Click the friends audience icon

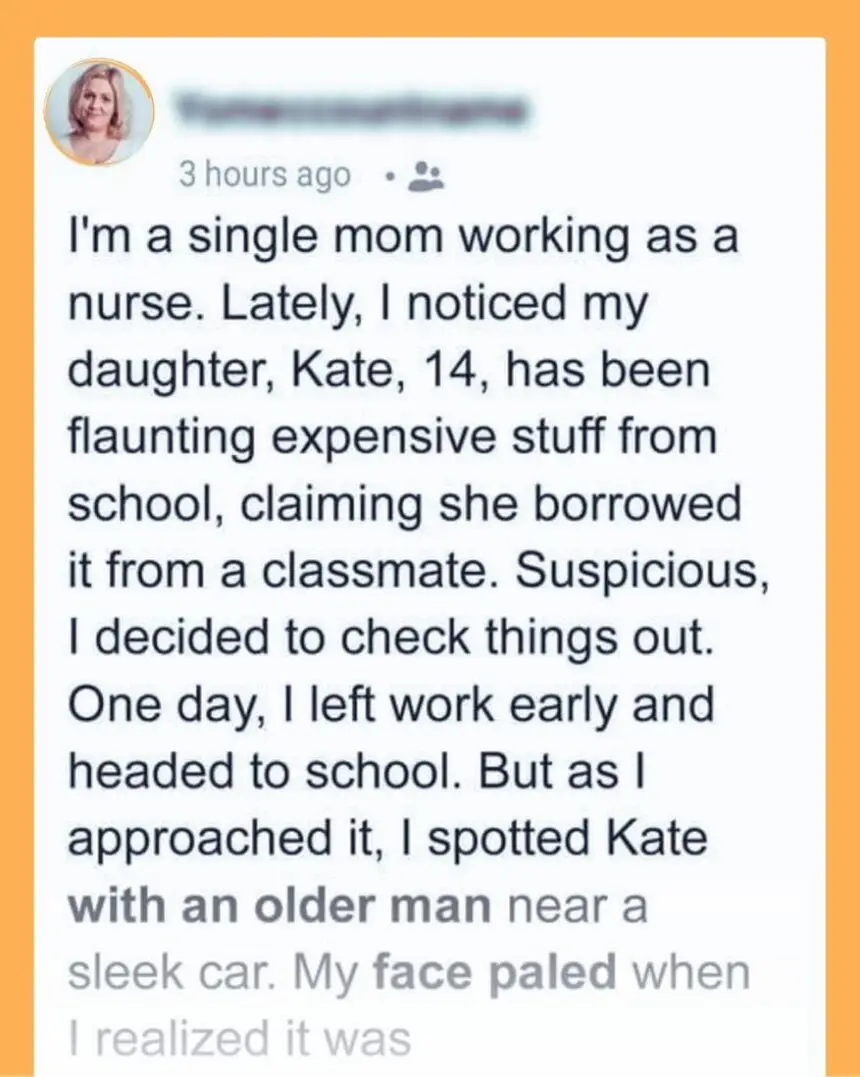(x=428, y=175)
